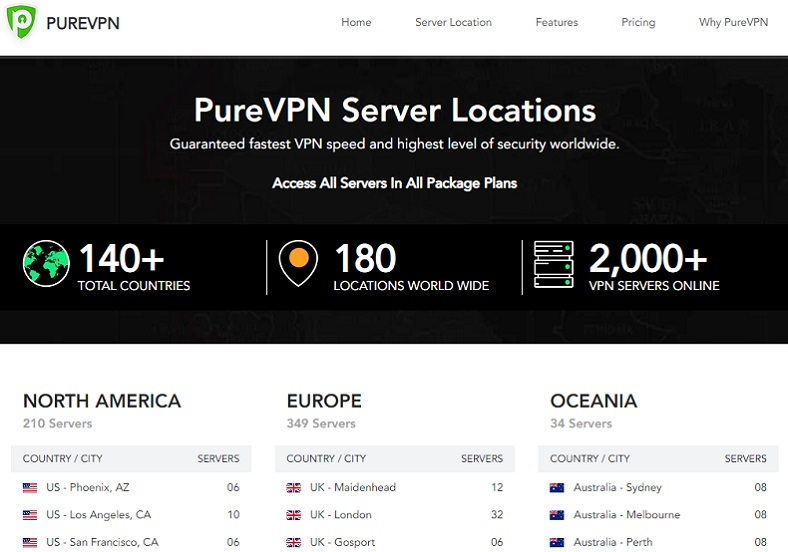Click Australian flag next to Sydney
The image size is (788, 552).
click(557, 488)
